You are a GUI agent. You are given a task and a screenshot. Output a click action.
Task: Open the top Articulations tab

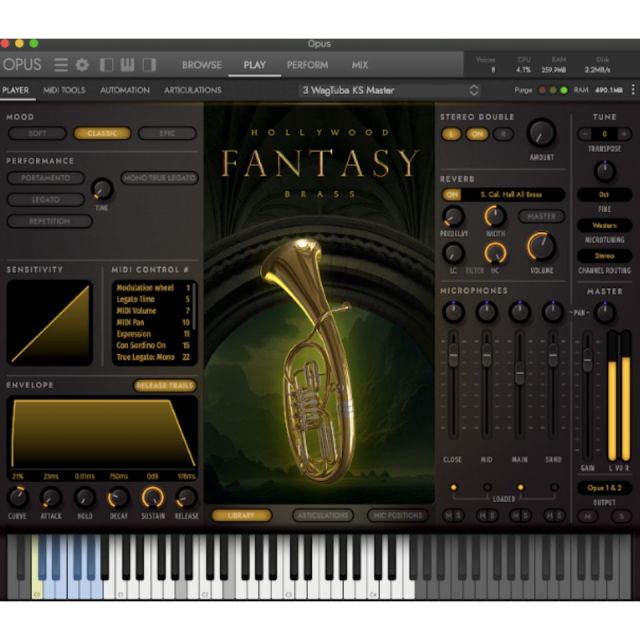193,90
